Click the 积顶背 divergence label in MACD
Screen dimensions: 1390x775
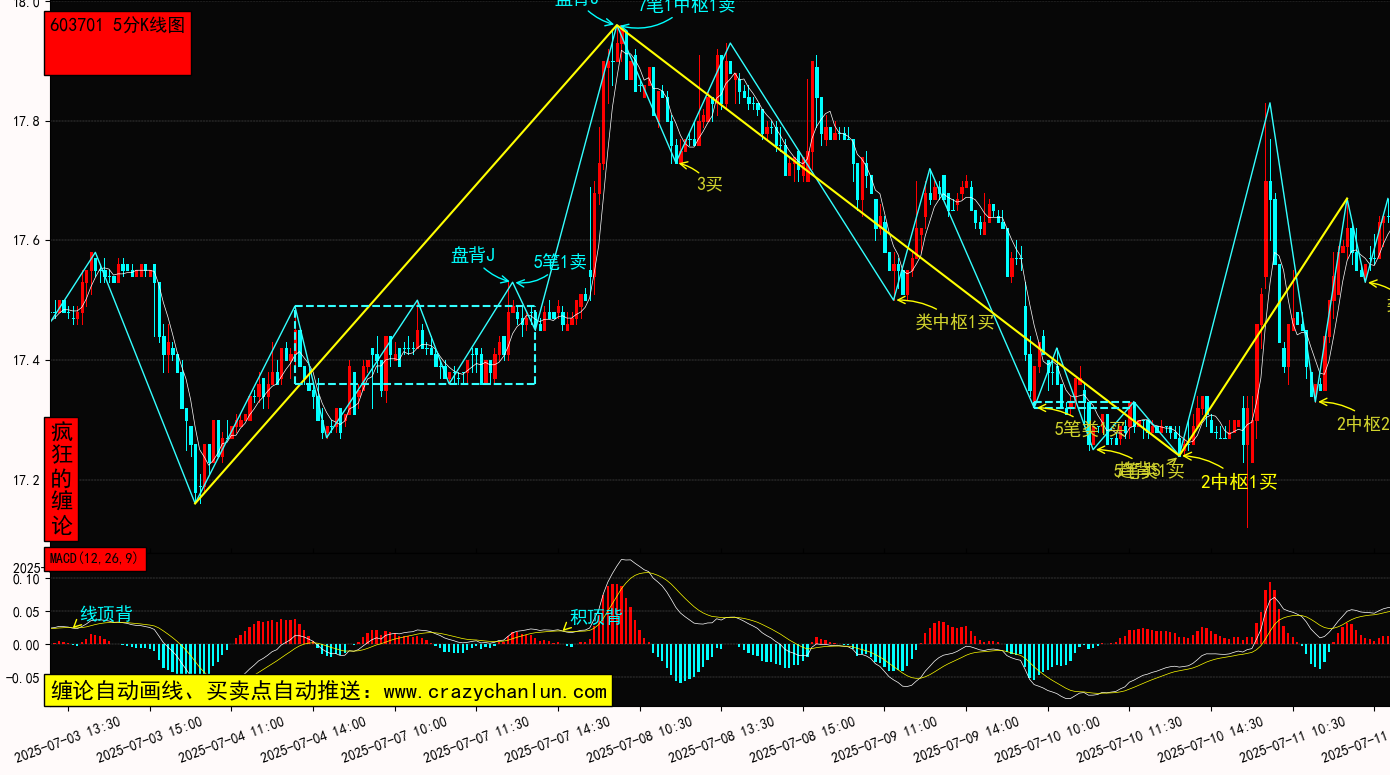pos(596,617)
